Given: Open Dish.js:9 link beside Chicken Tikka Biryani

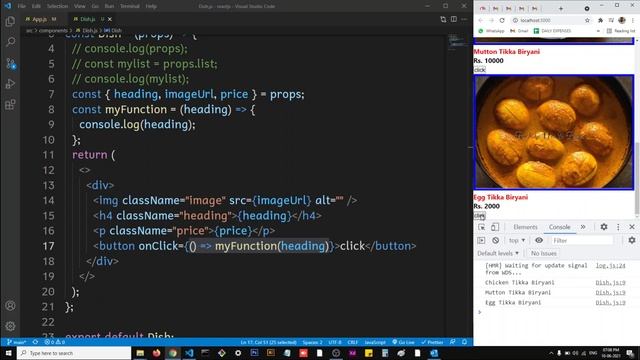Looking at the screenshot, I should 610,282.
